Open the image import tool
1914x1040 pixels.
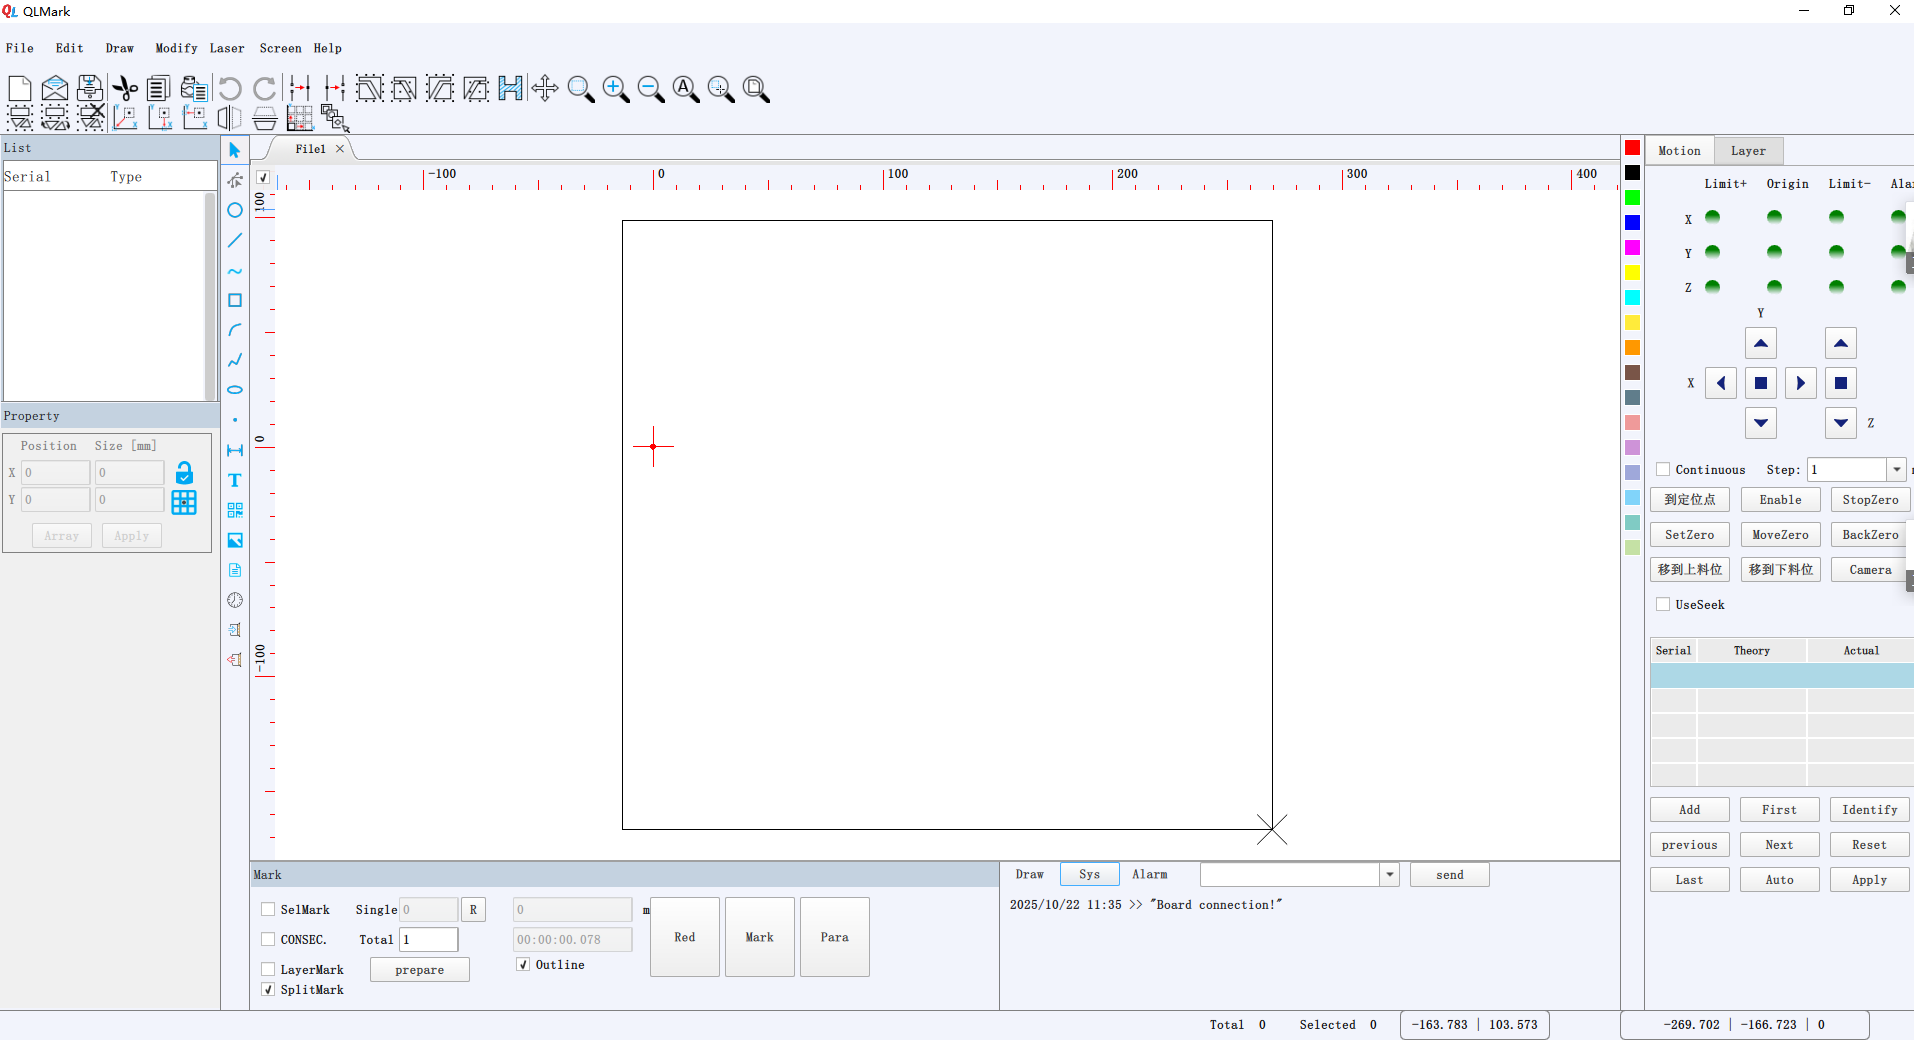(234, 540)
